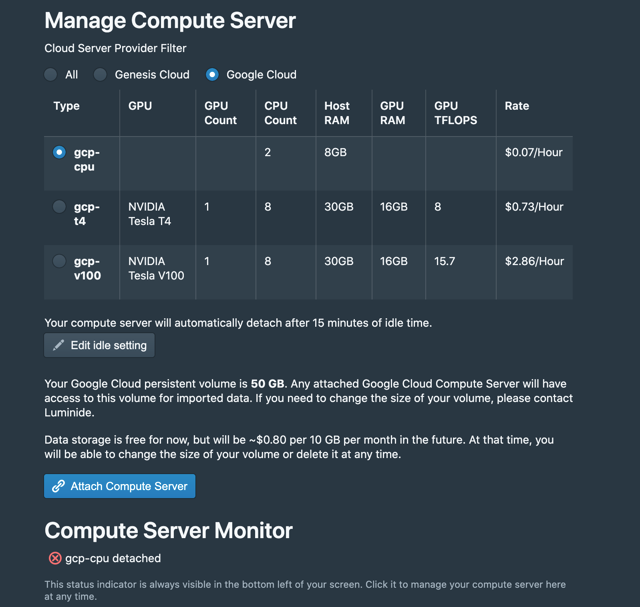Choose the gcp-cpu server type radio
Viewport: 640px width, 607px height.
[59, 152]
